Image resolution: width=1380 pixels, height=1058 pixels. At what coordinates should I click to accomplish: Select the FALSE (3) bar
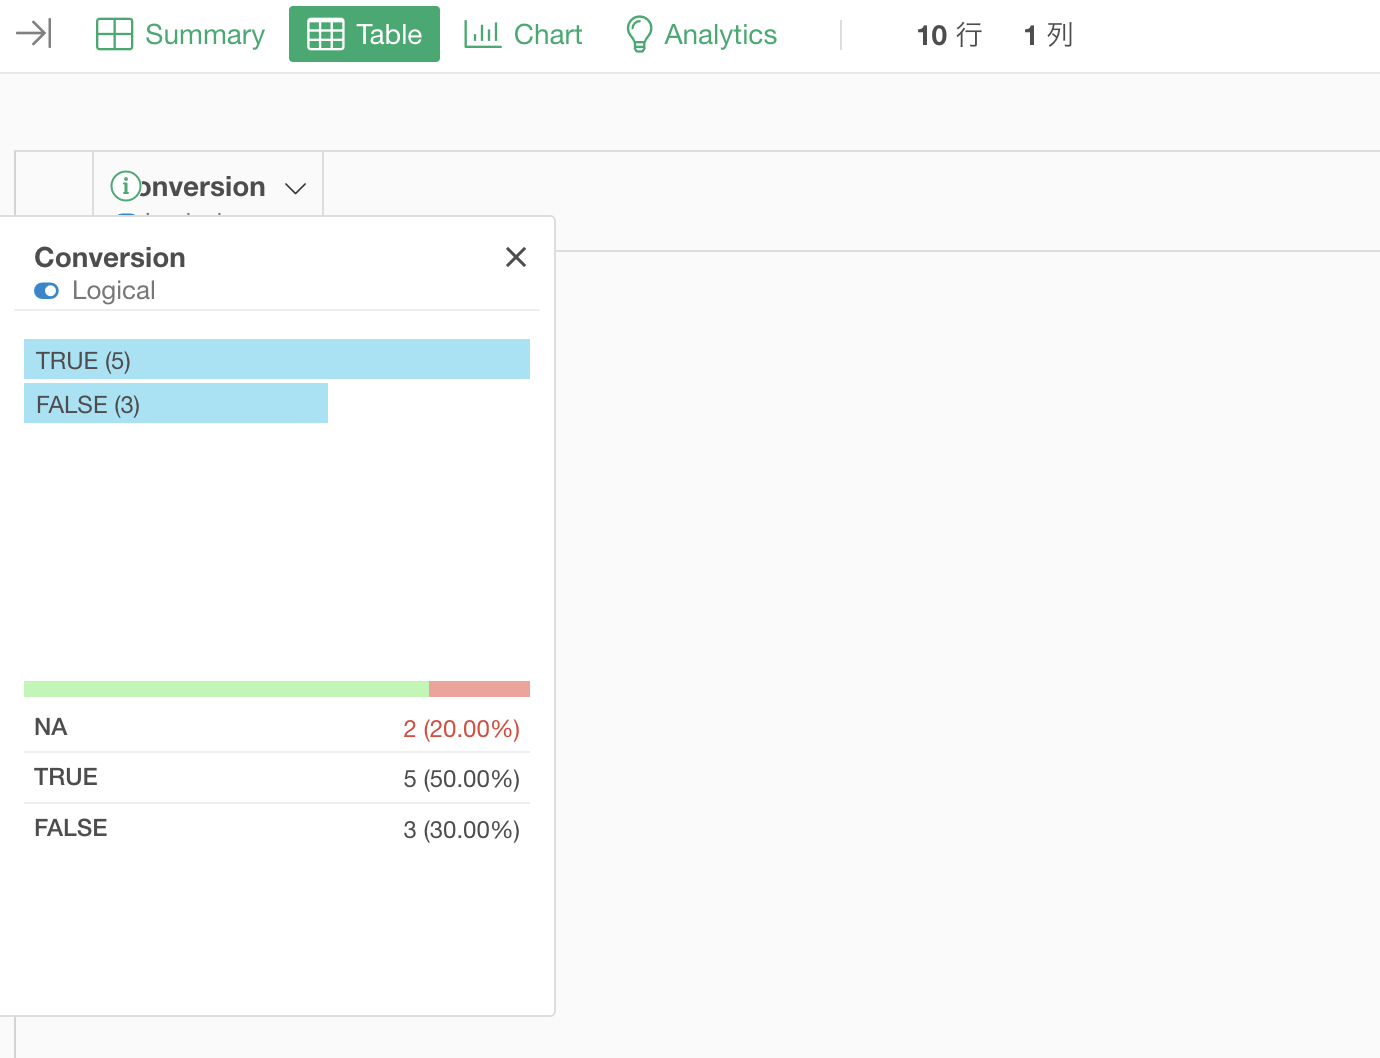pos(176,404)
